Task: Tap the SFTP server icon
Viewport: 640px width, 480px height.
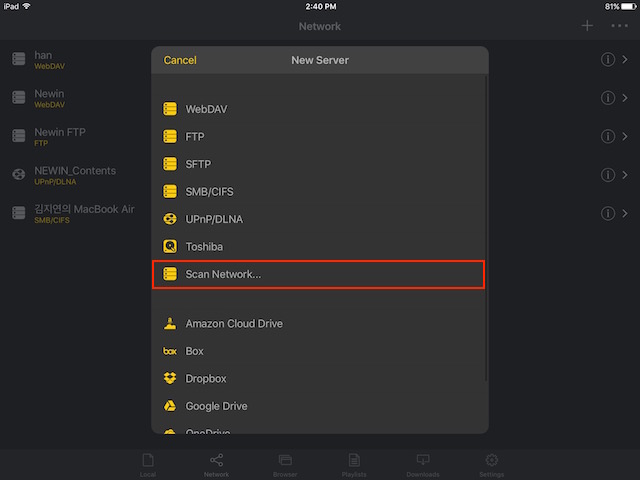Action: tap(170, 164)
